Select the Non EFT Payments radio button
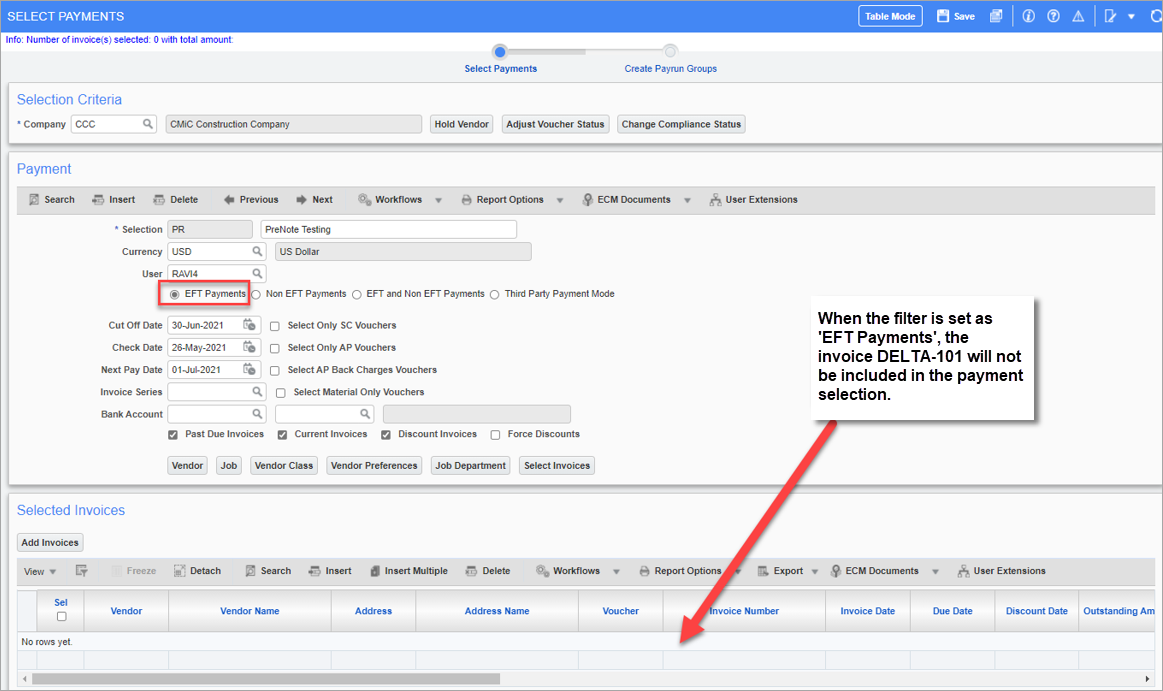Viewport: 1163px width, 691px height. [257, 294]
